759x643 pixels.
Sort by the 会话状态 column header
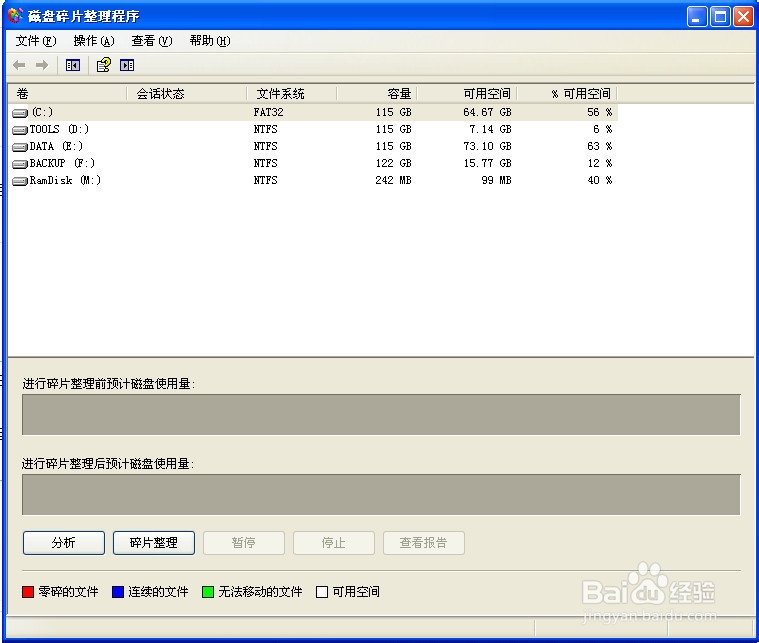click(x=187, y=93)
